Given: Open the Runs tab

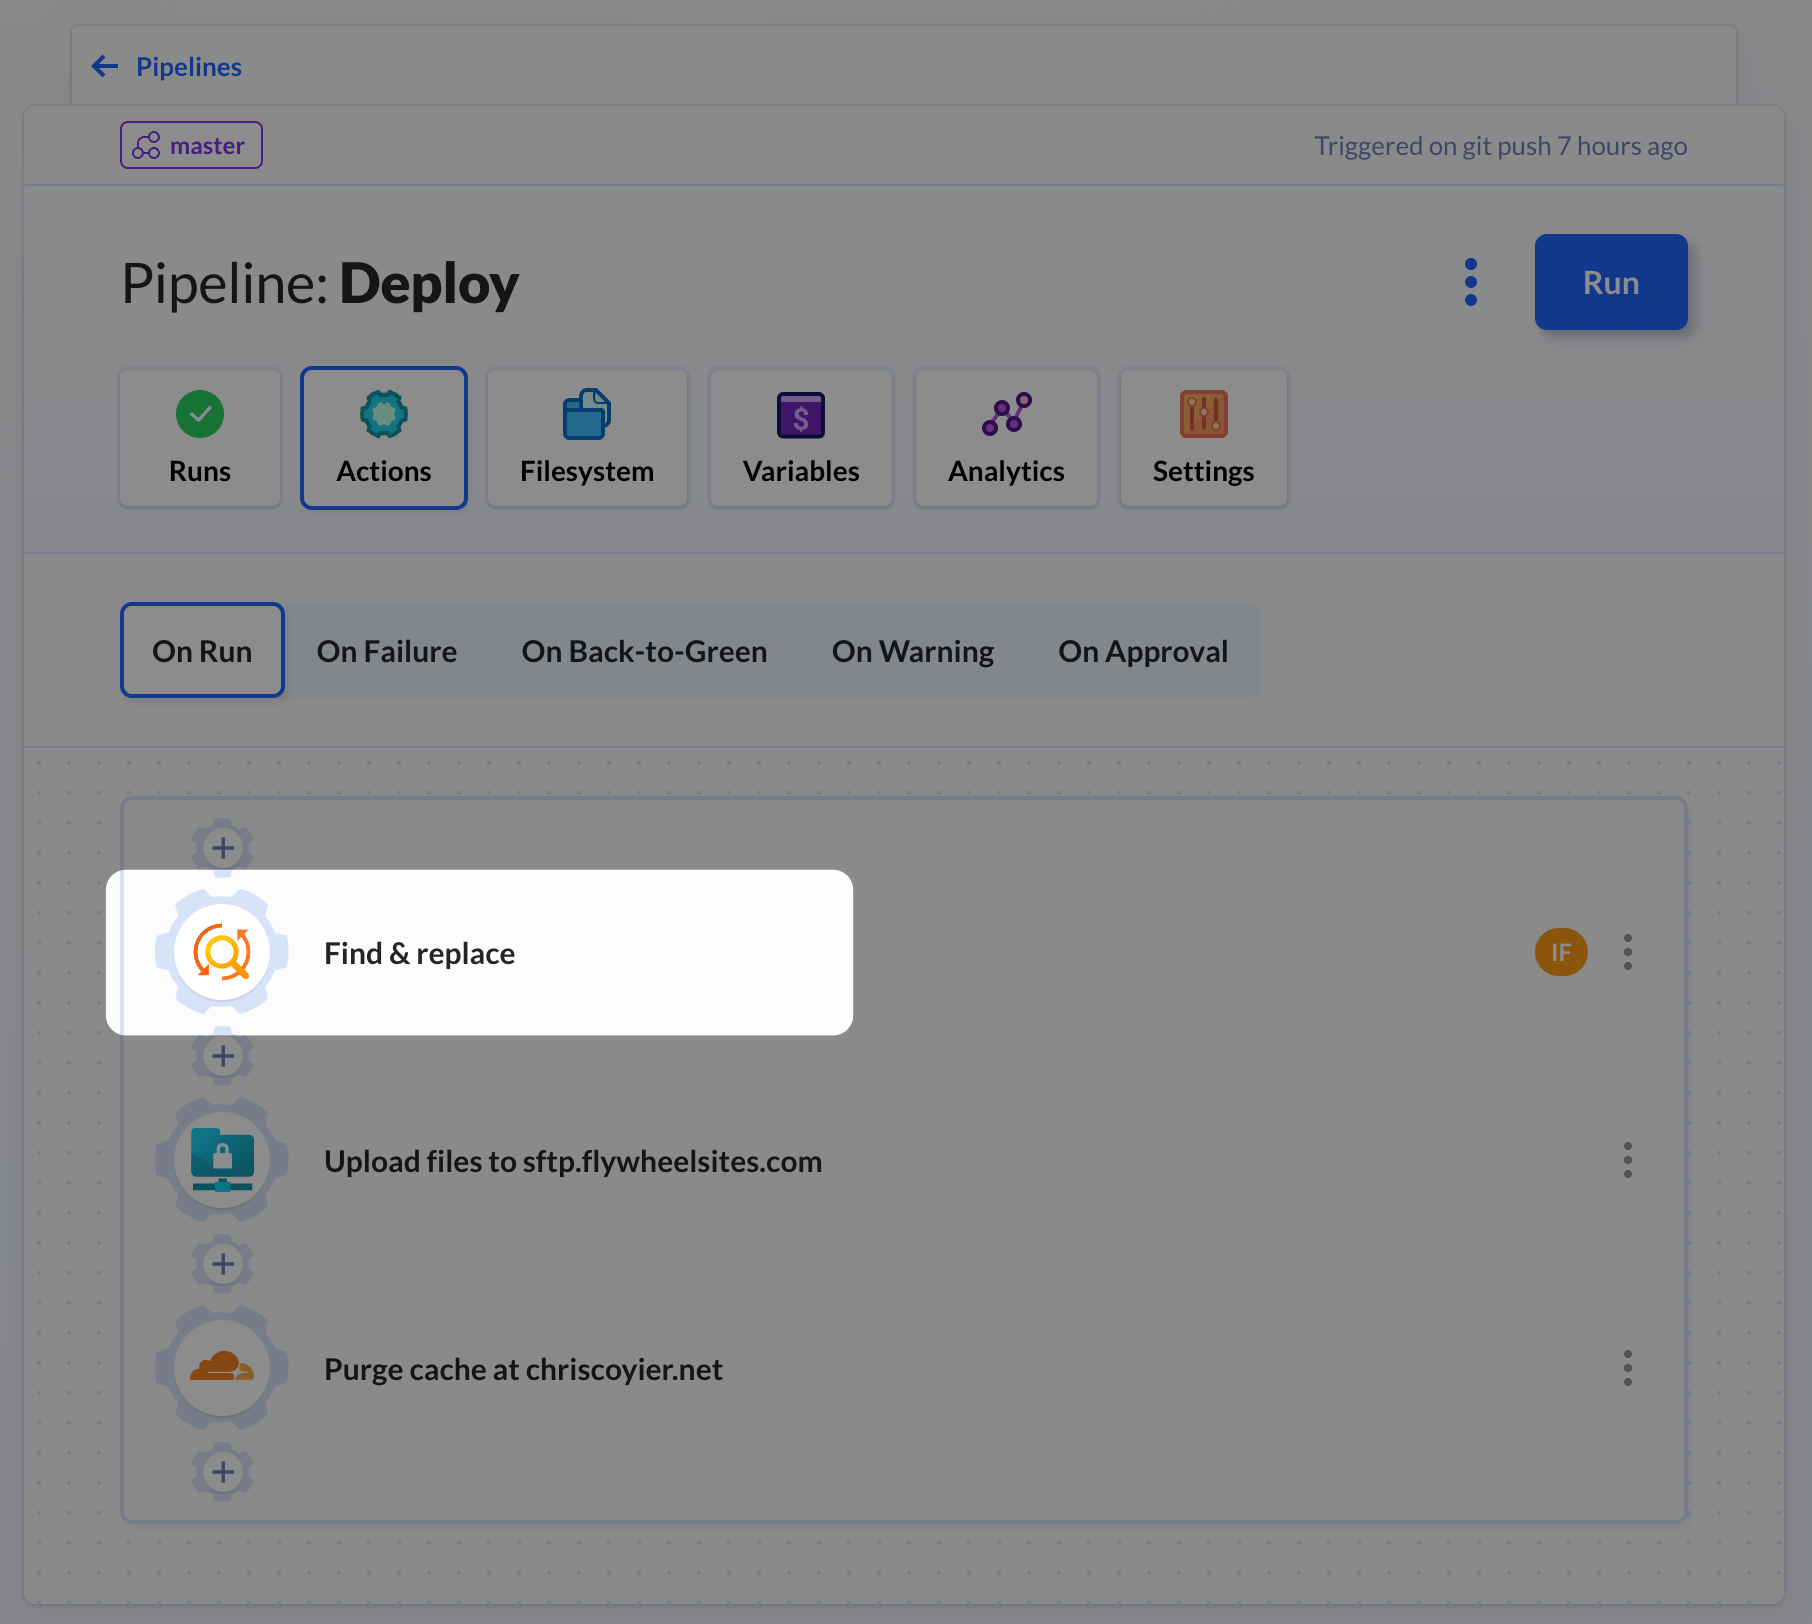Looking at the screenshot, I should [200, 438].
